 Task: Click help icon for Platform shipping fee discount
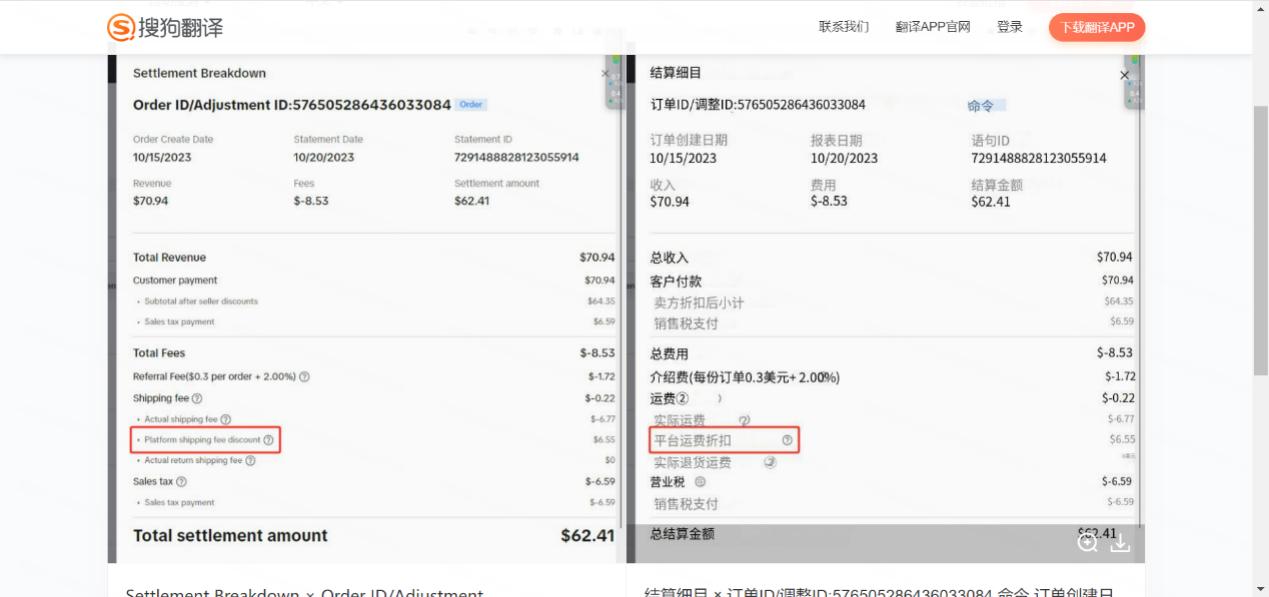click(x=268, y=440)
